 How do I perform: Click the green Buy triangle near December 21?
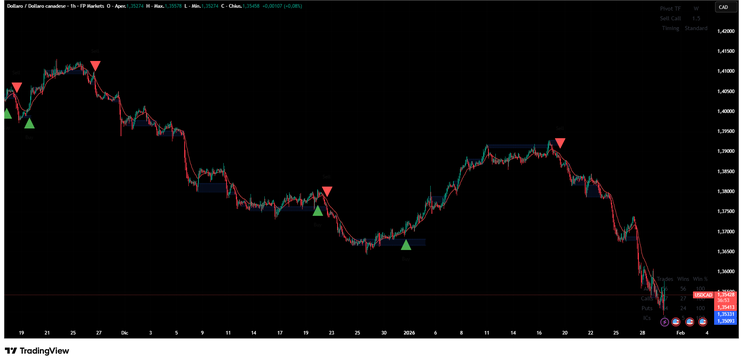click(x=318, y=211)
